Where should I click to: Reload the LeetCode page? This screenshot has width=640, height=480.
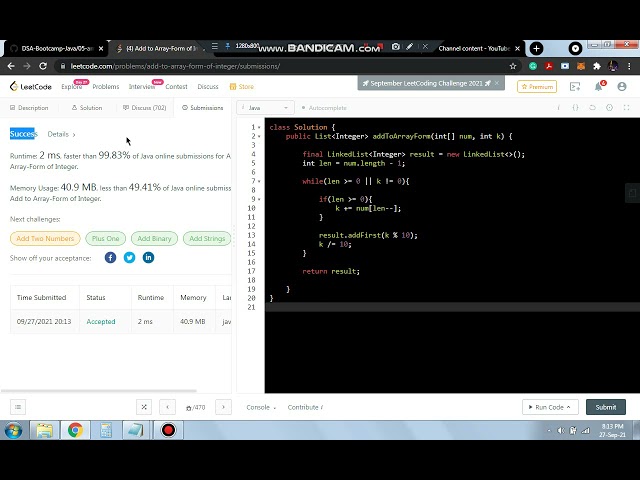[43, 66]
